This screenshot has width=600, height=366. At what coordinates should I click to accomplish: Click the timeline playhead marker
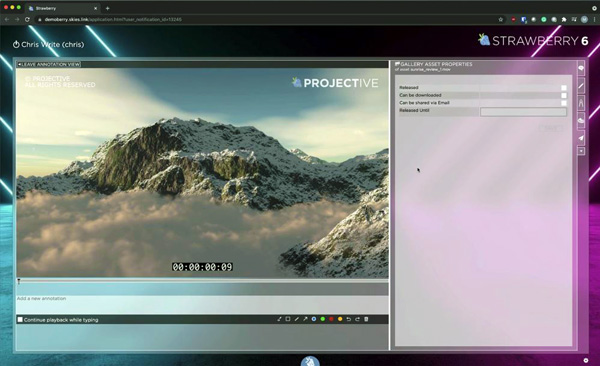[19, 281]
